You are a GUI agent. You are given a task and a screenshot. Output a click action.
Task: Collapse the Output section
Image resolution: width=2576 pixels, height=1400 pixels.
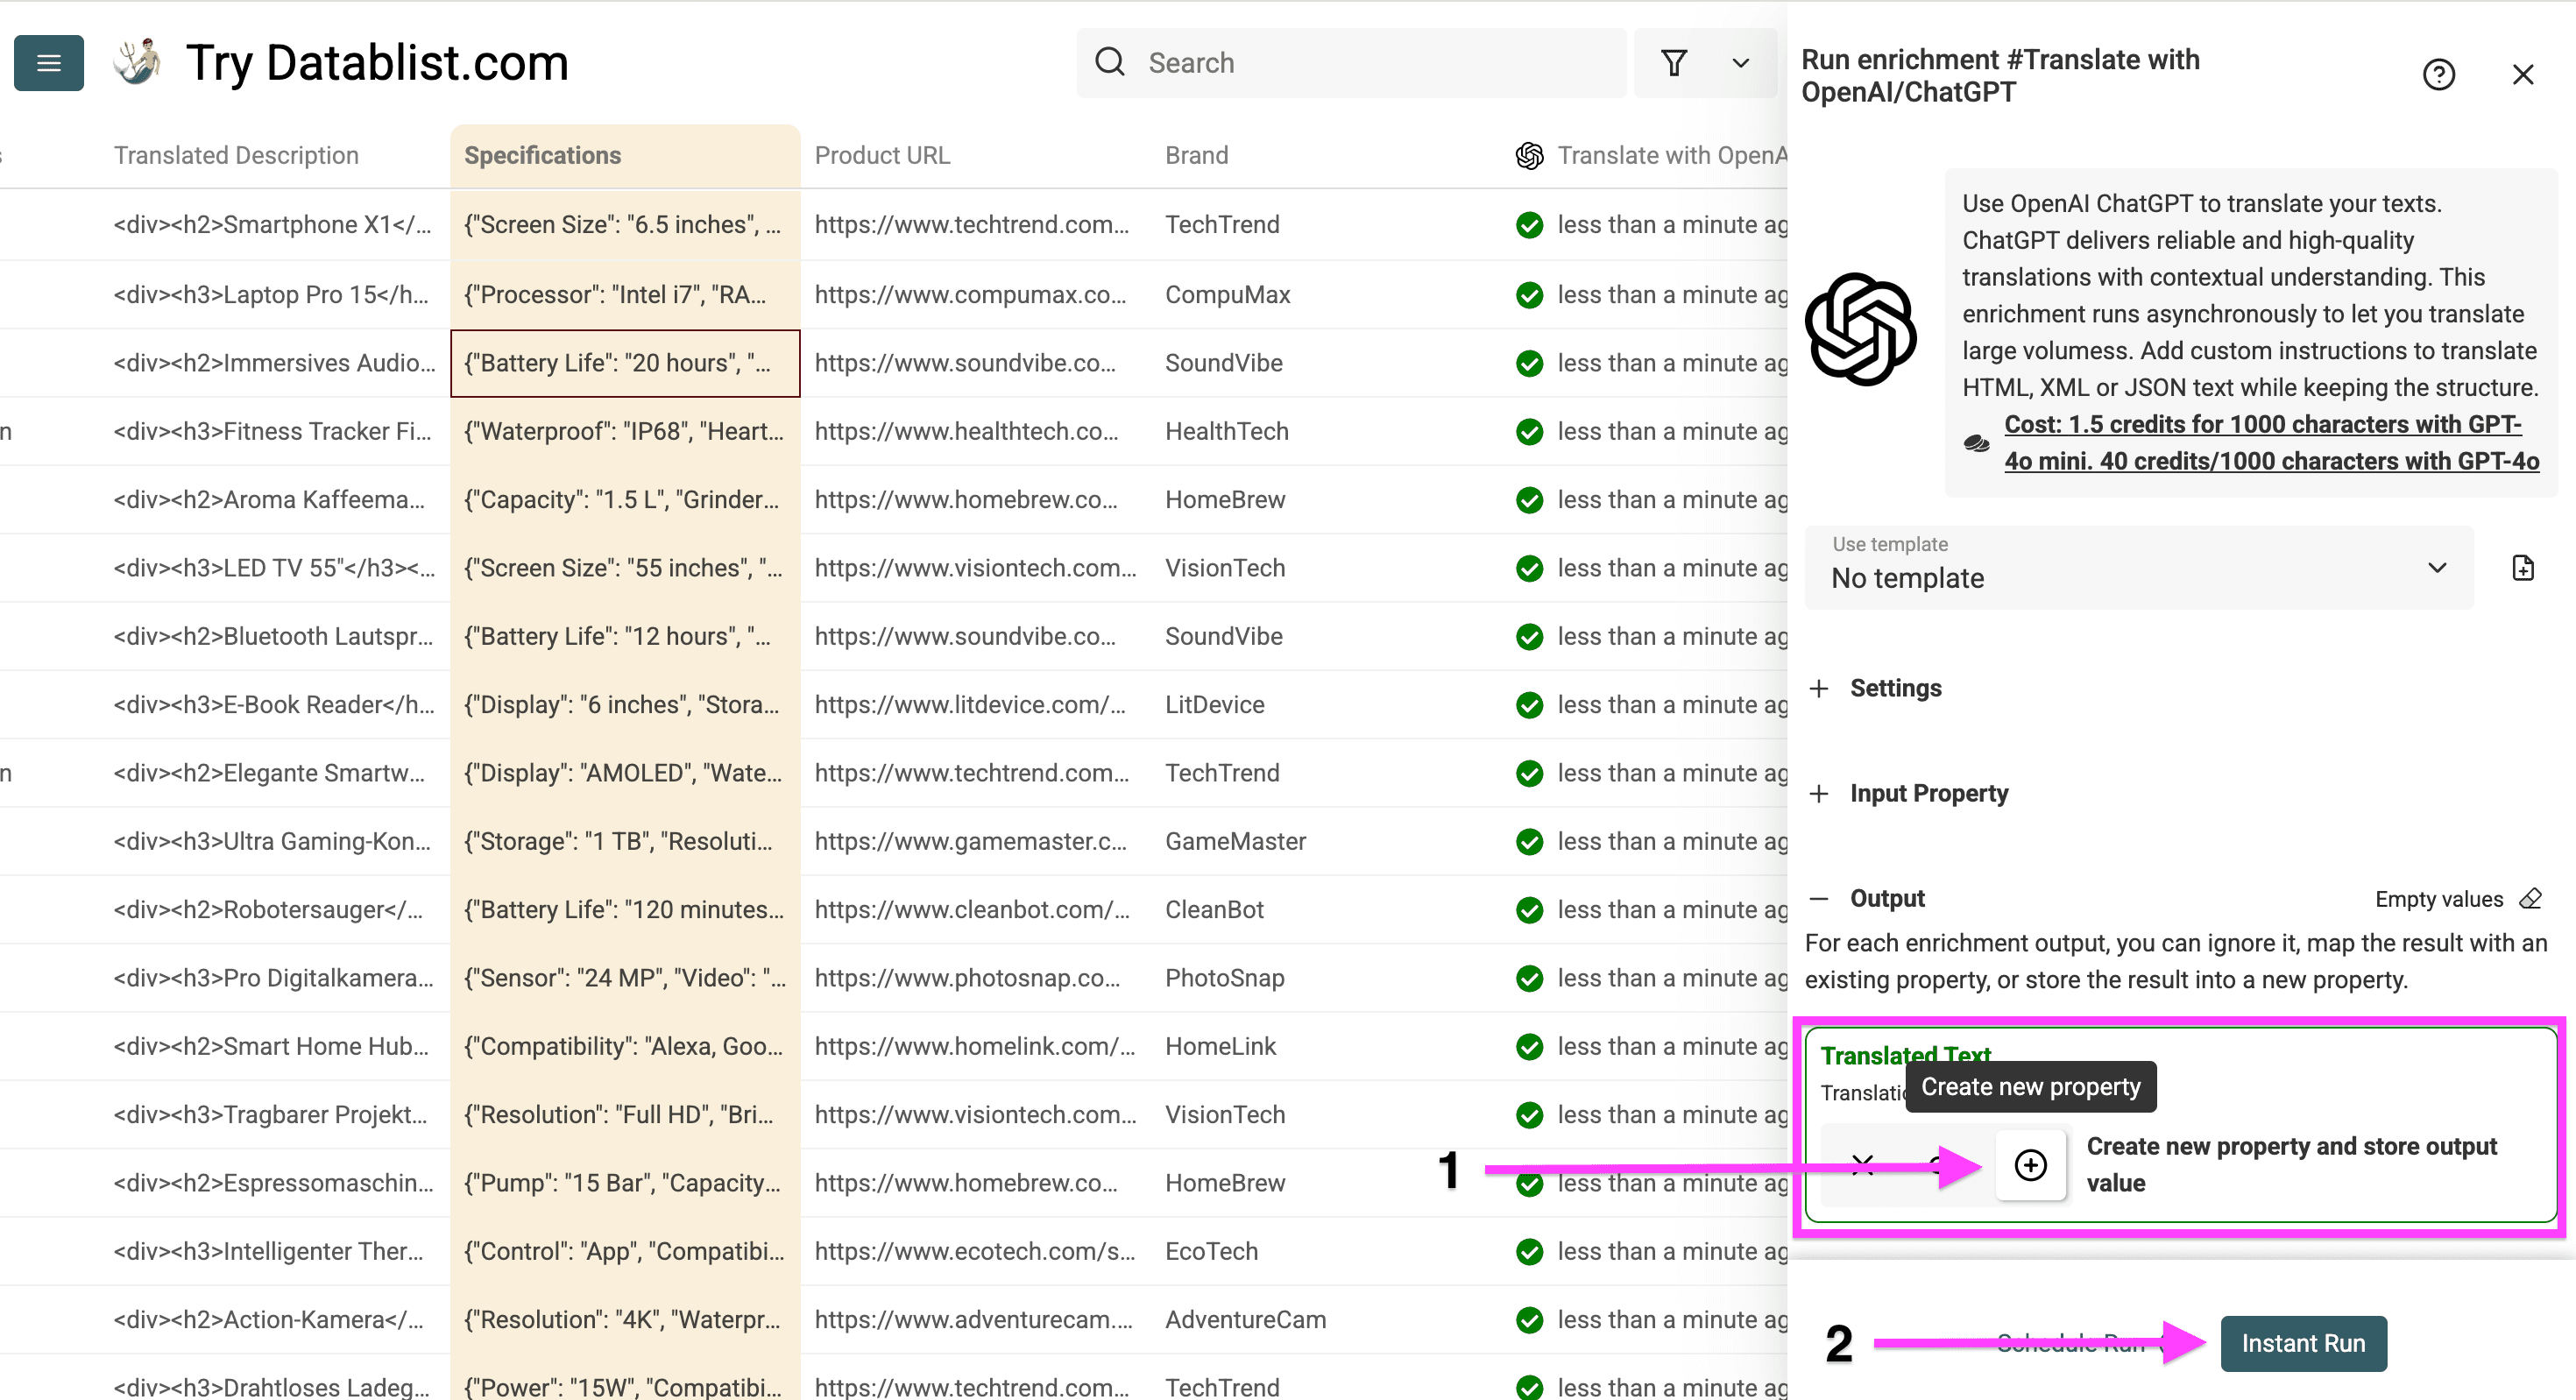tap(1819, 898)
